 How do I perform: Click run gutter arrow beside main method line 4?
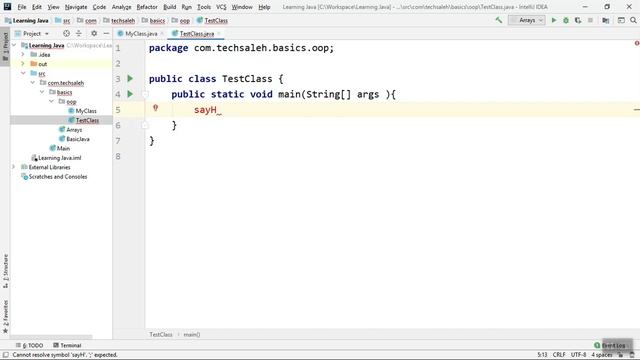point(130,94)
